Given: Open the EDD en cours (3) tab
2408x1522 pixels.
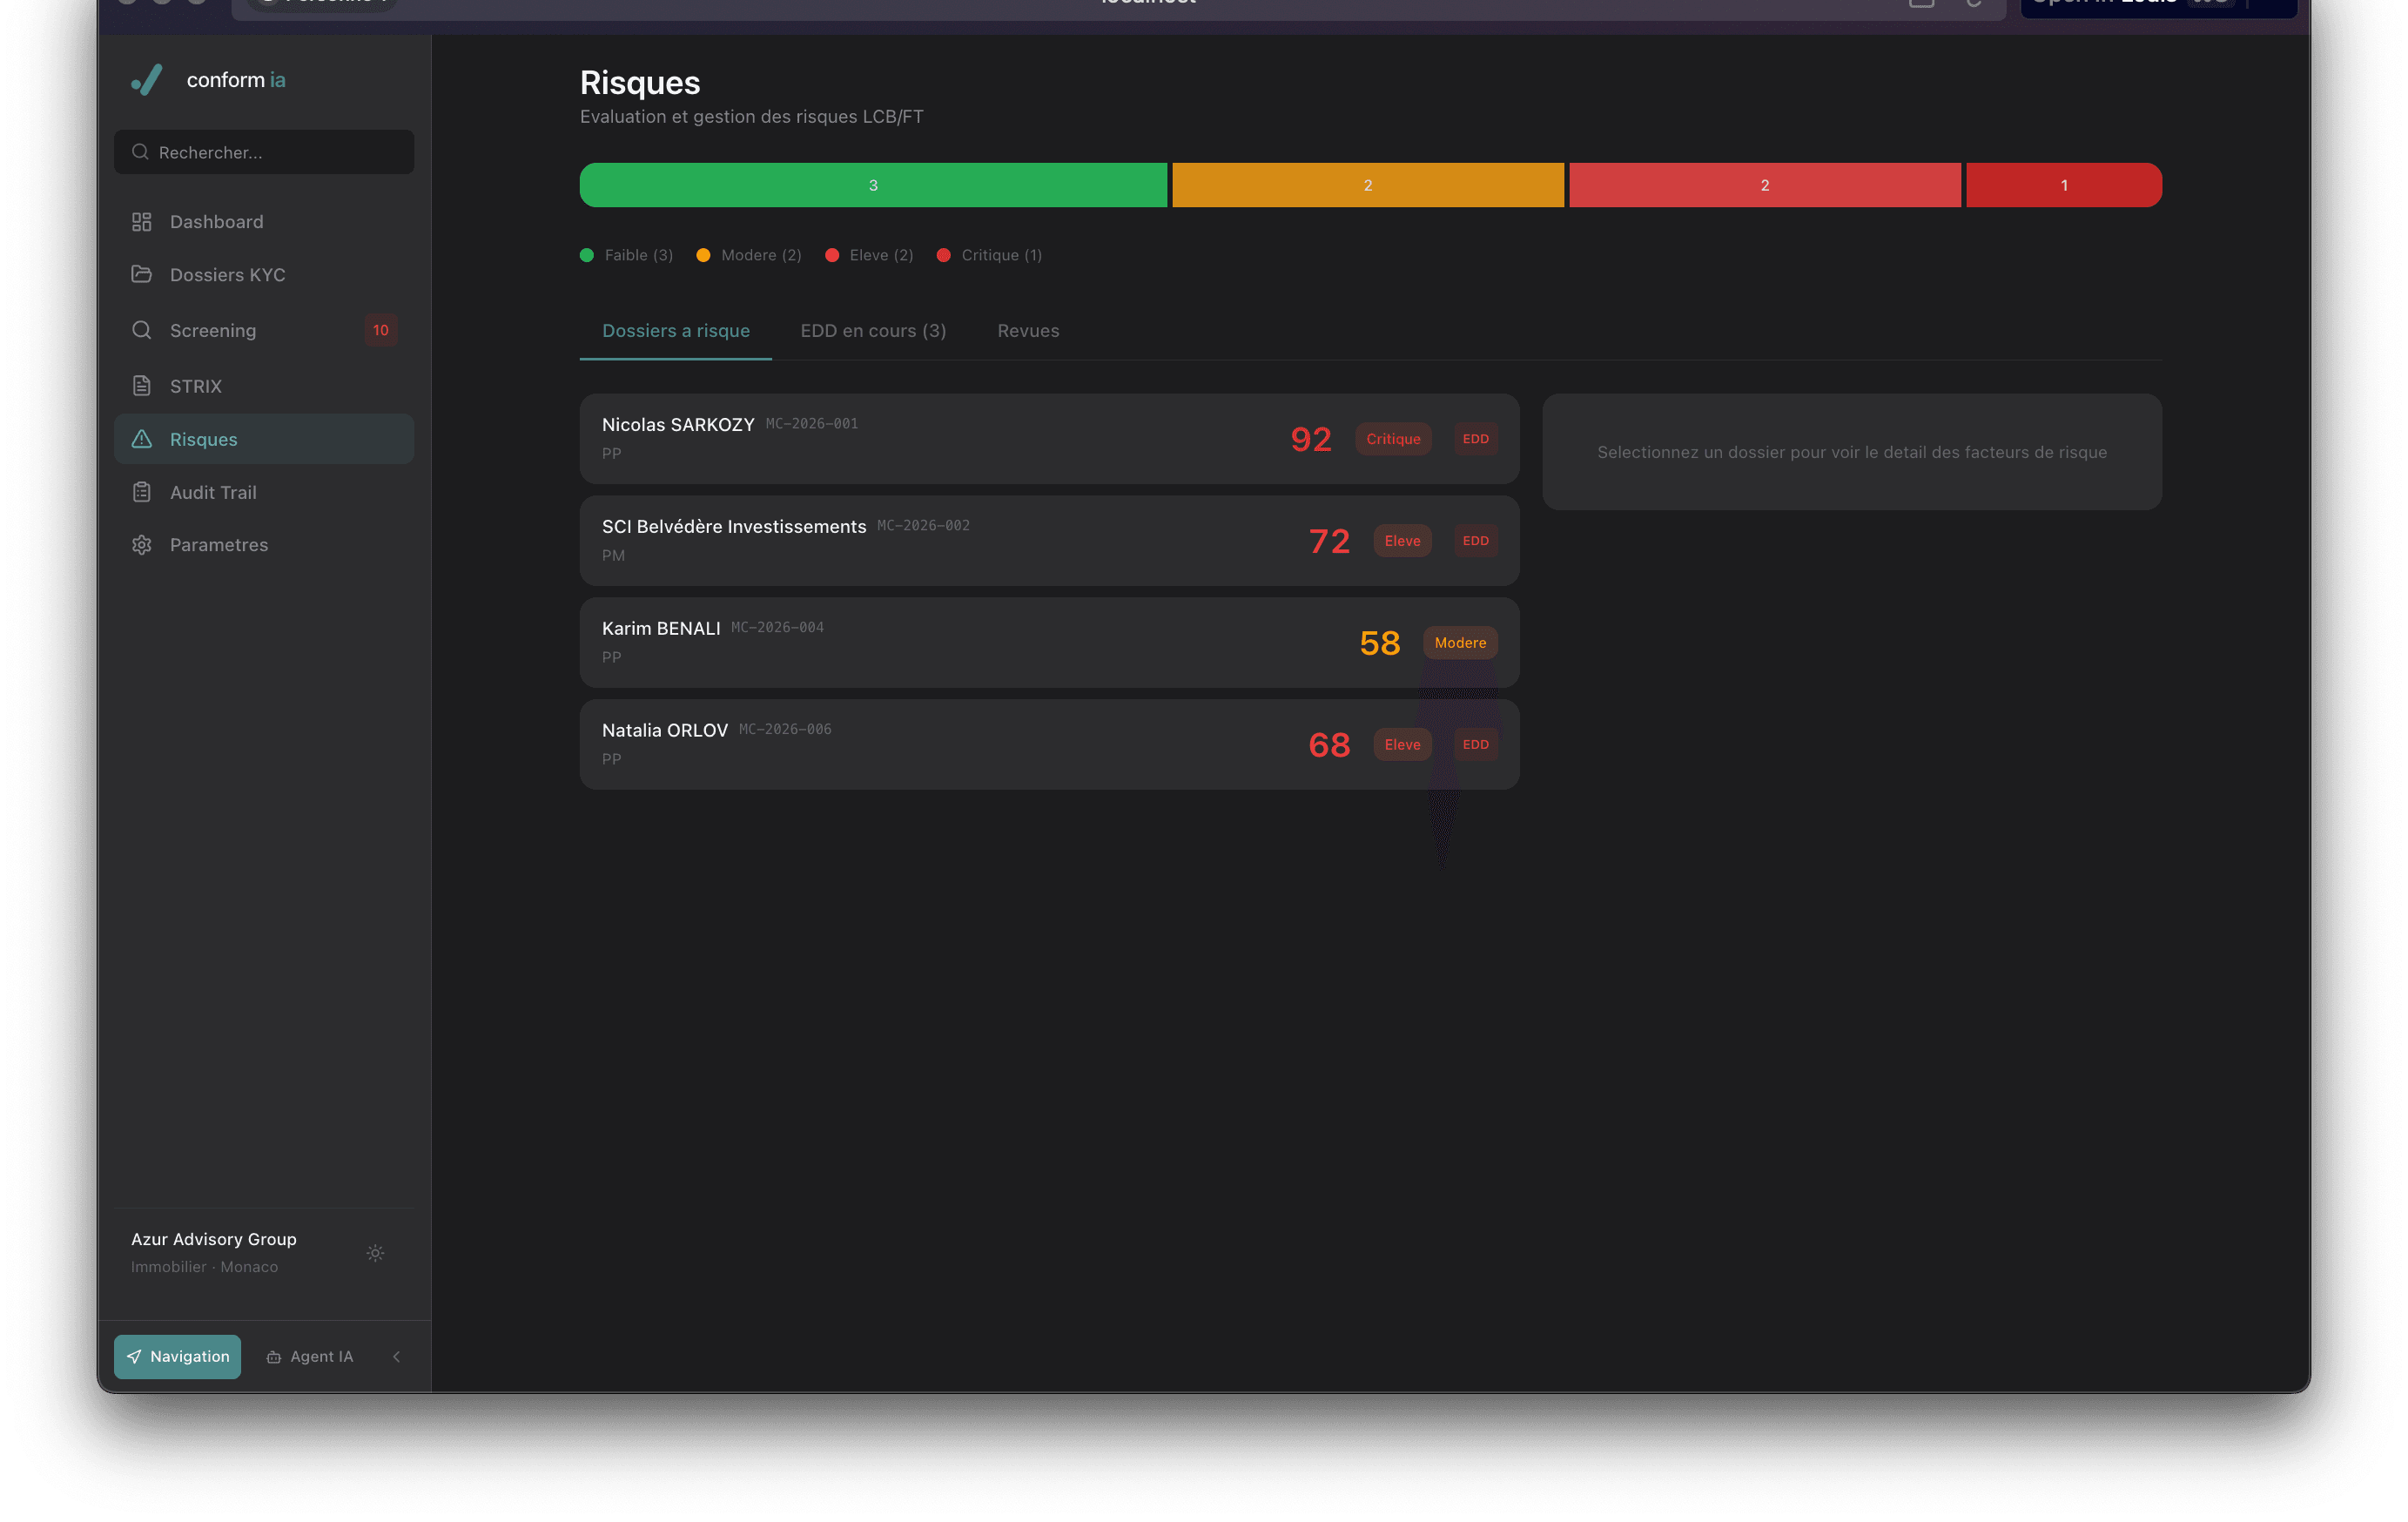Looking at the screenshot, I should (x=872, y=331).
